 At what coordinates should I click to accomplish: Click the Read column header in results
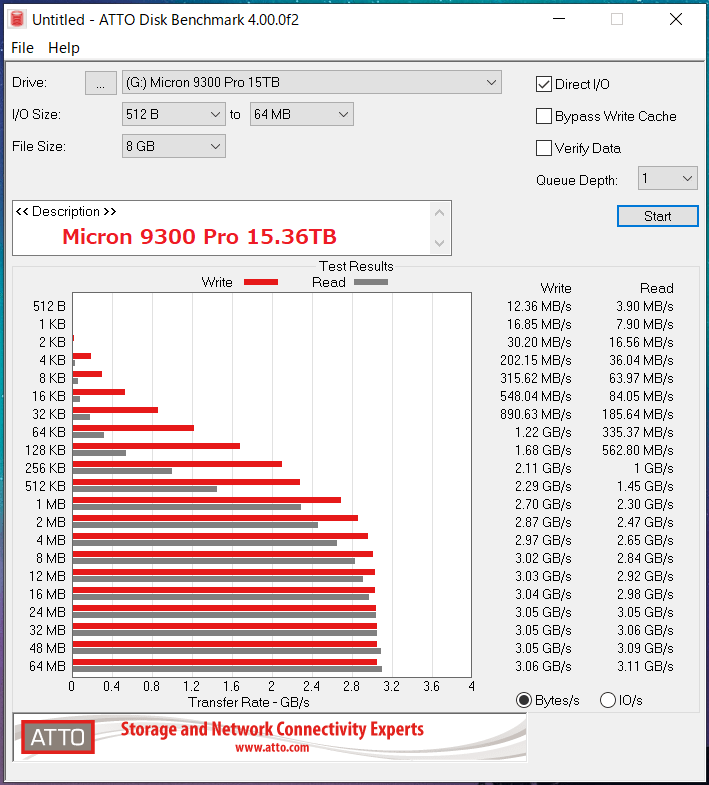tap(656, 288)
